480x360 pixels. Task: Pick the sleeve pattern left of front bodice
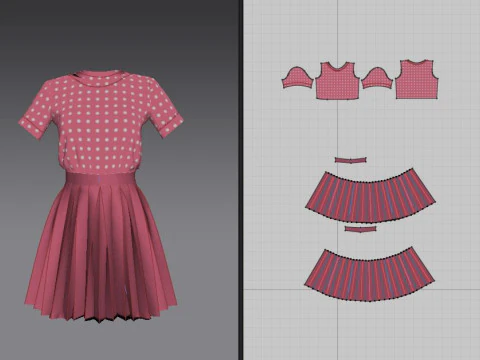[x=298, y=79]
